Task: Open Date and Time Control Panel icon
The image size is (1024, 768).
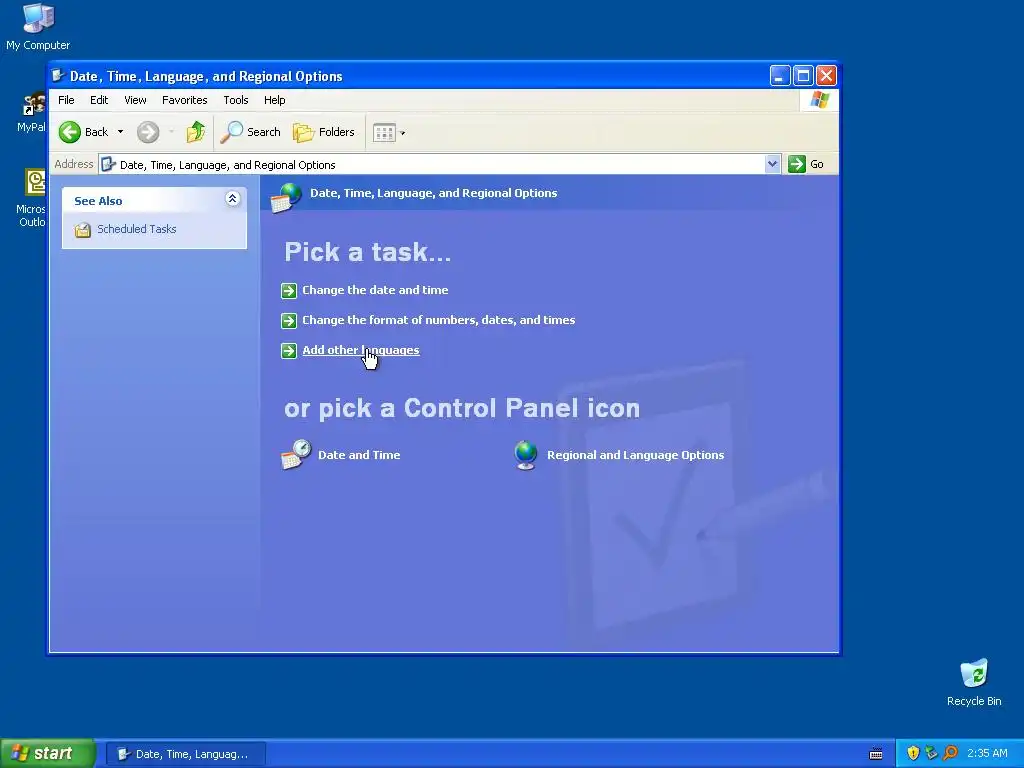Action: [x=296, y=455]
